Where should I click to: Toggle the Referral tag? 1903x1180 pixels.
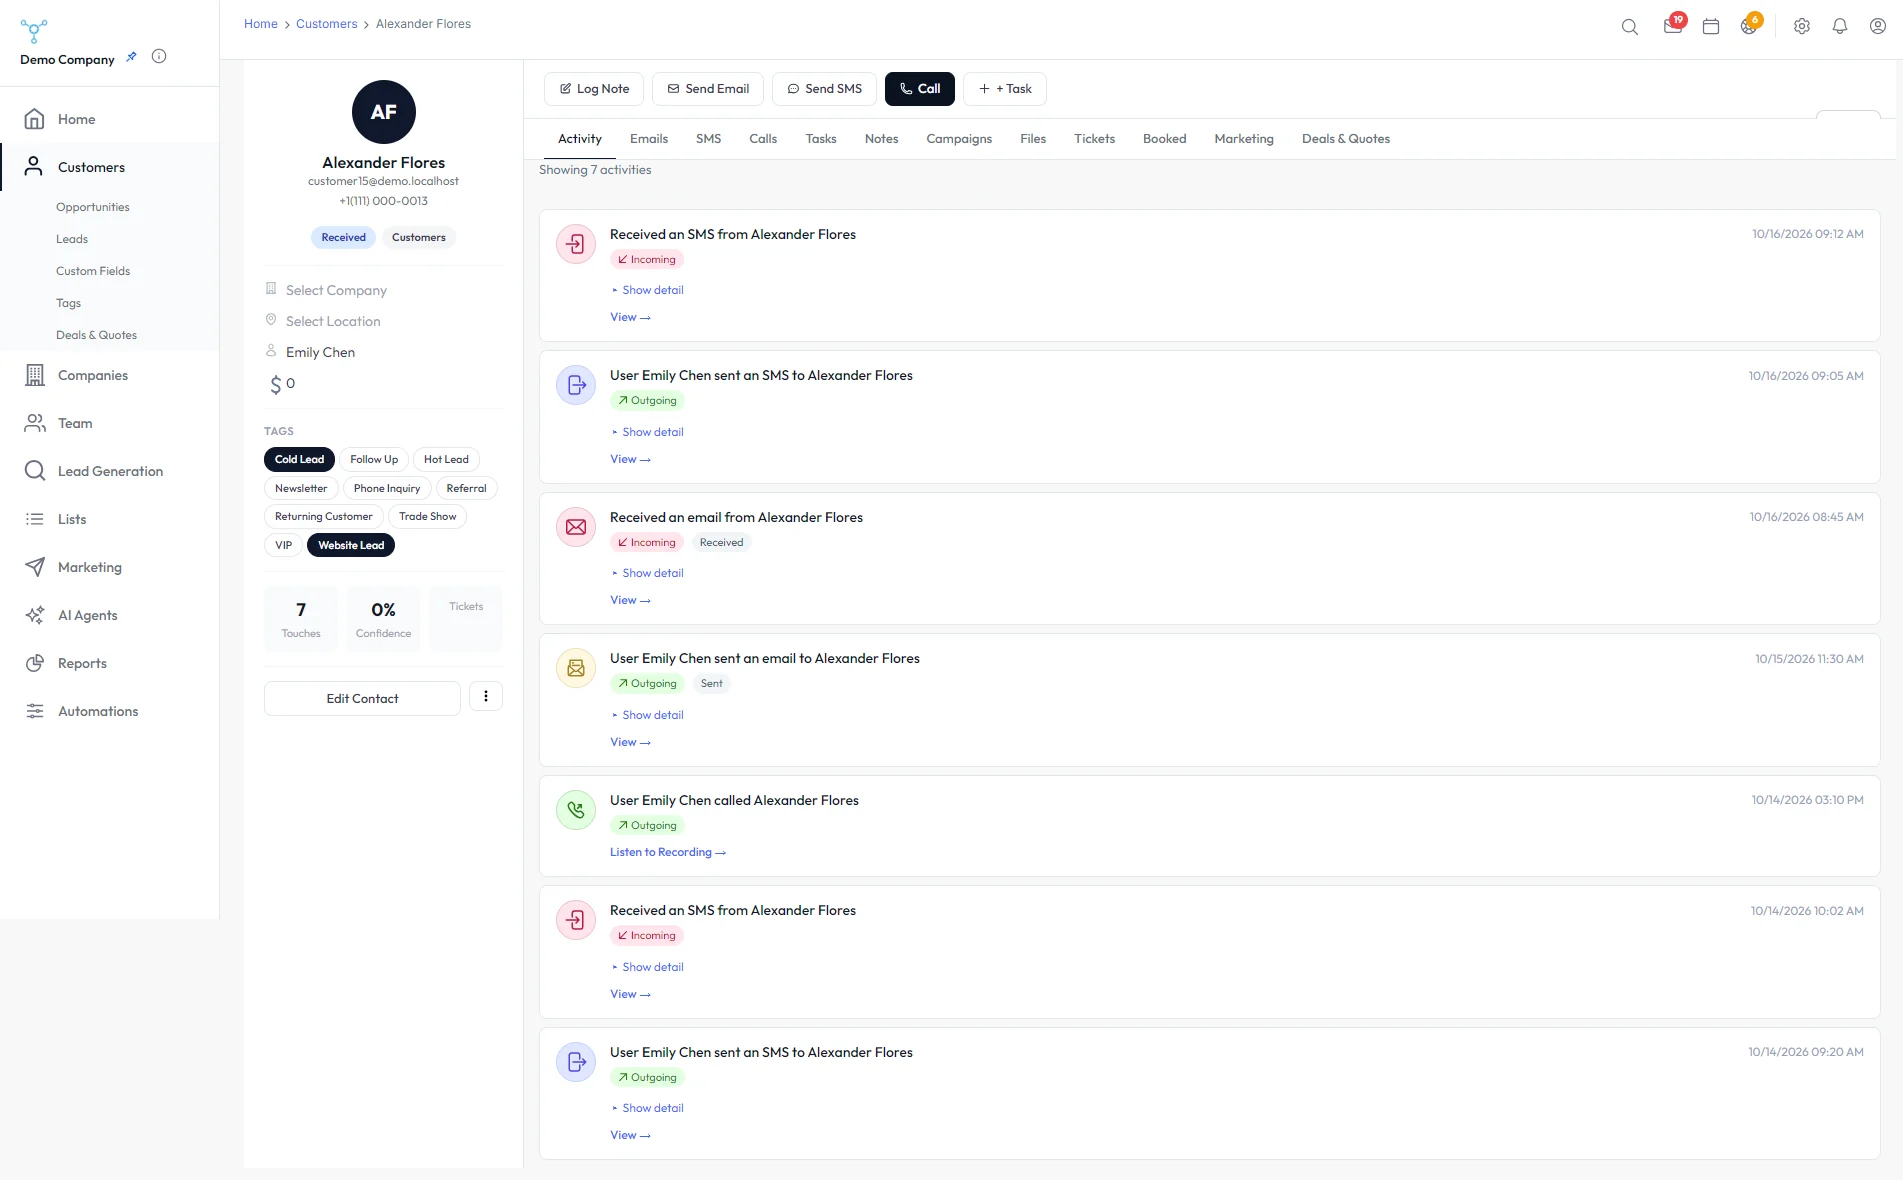point(467,489)
